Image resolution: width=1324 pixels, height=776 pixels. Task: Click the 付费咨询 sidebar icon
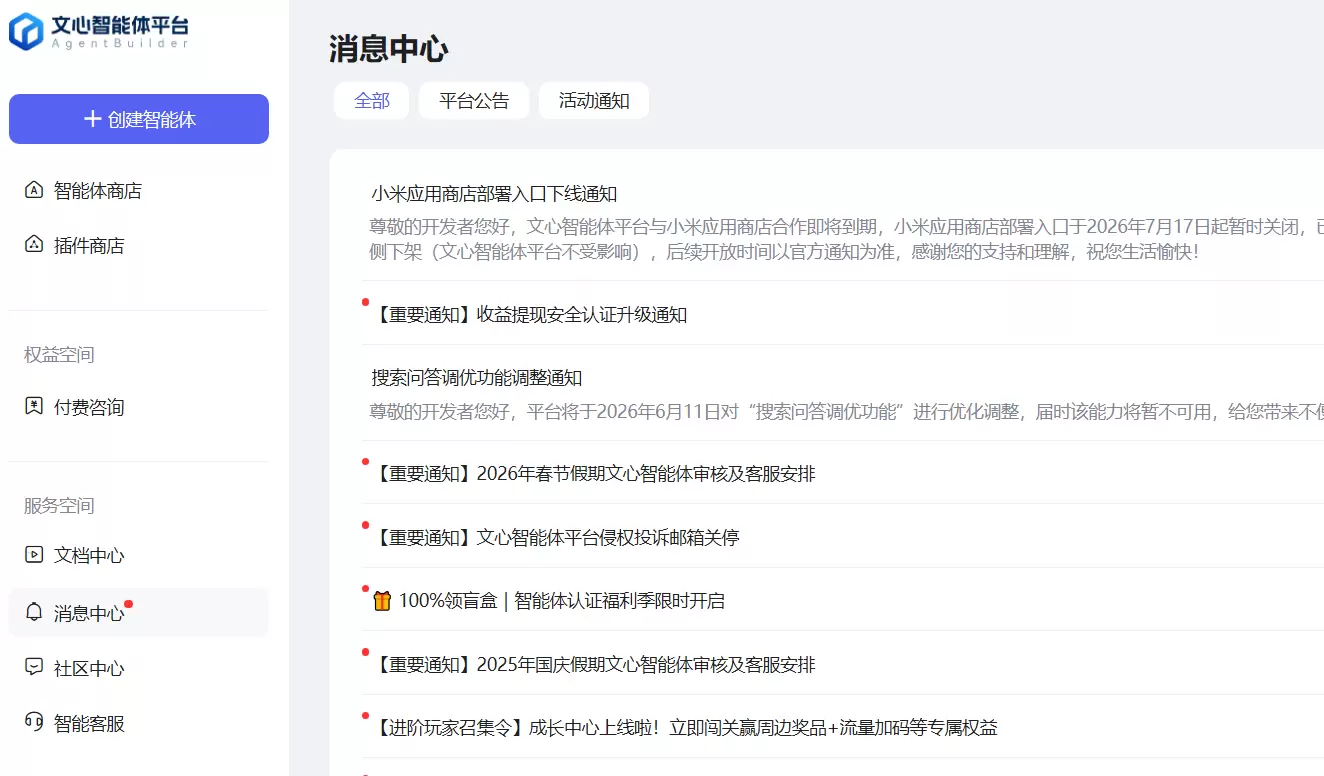click(34, 406)
